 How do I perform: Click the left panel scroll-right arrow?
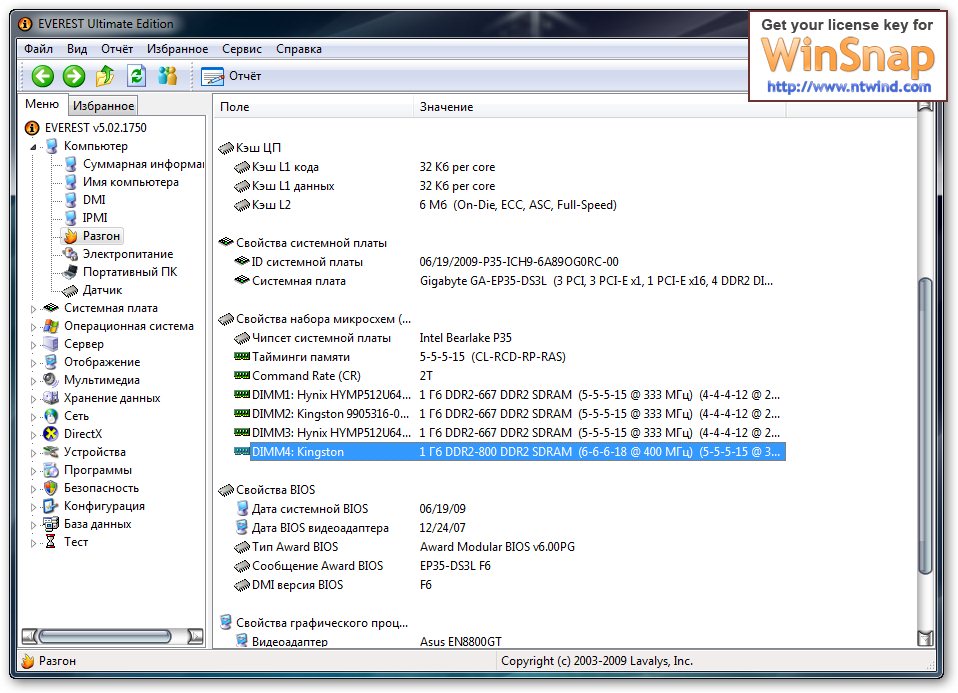(x=195, y=637)
